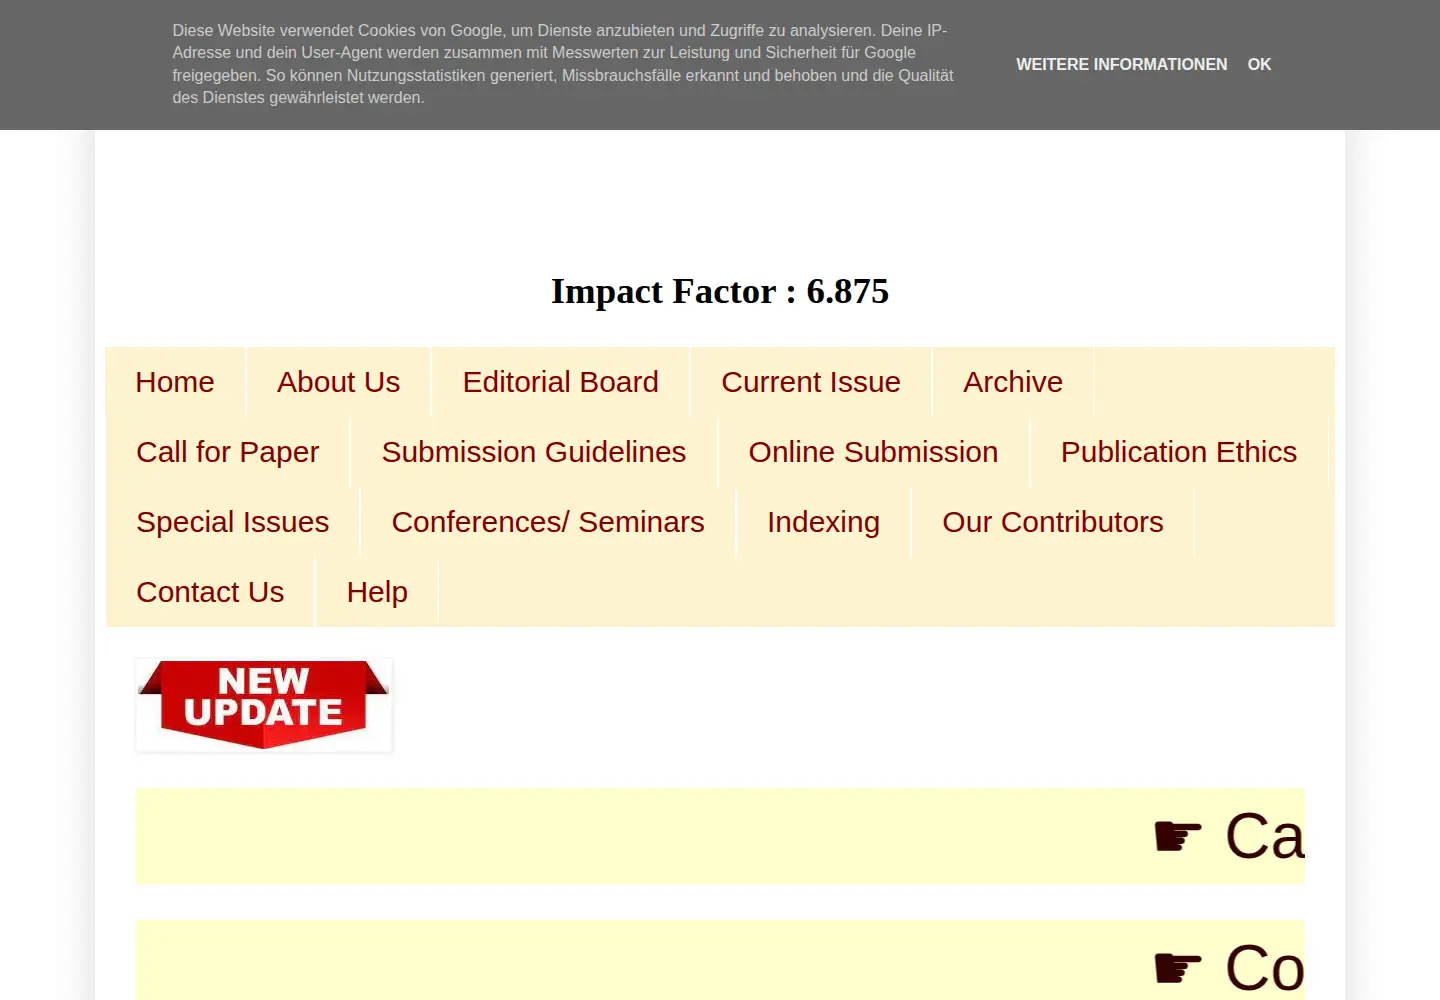
Task: Open Call for Paper page
Action: point(228,452)
